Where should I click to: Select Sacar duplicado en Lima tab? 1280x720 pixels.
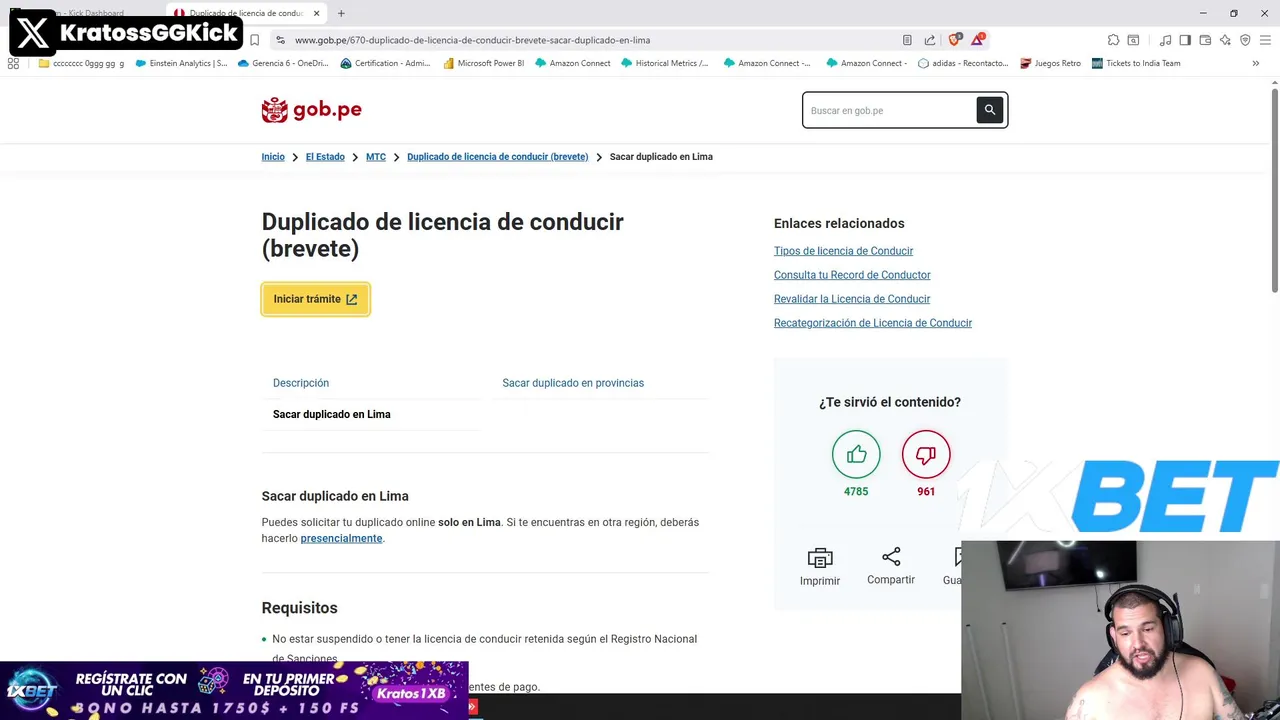(x=332, y=414)
